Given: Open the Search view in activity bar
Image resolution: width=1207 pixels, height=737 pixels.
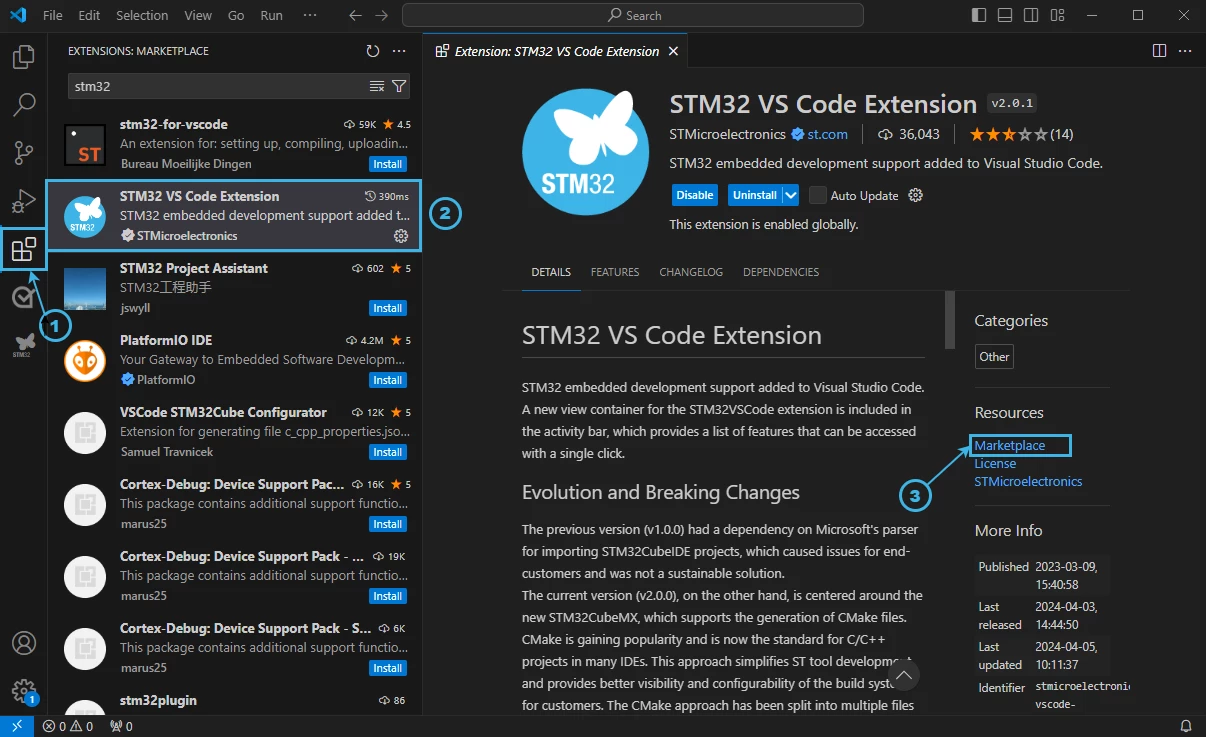Looking at the screenshot, I should (23, 104).
